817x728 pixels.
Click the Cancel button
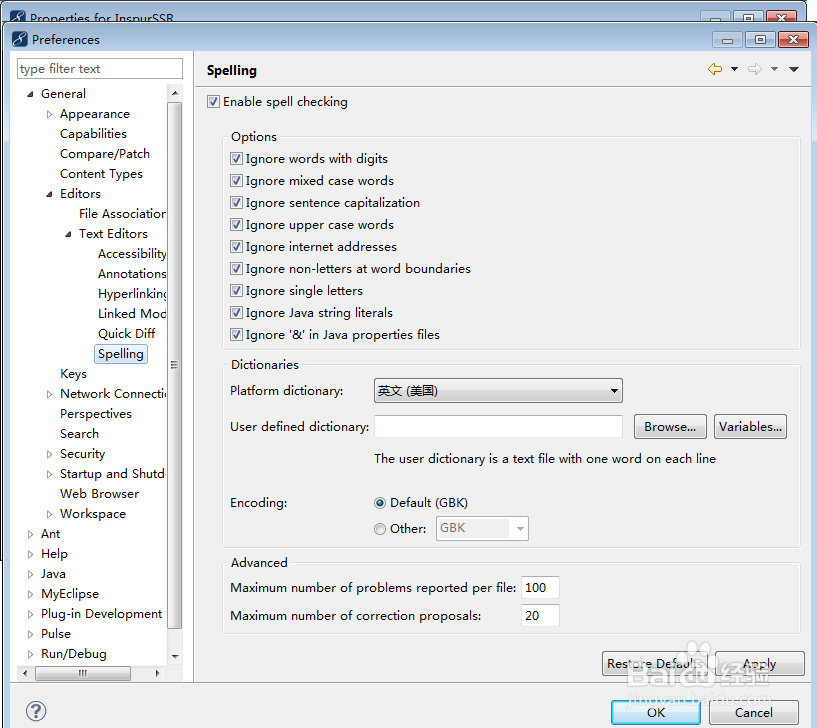click(753, 712)
